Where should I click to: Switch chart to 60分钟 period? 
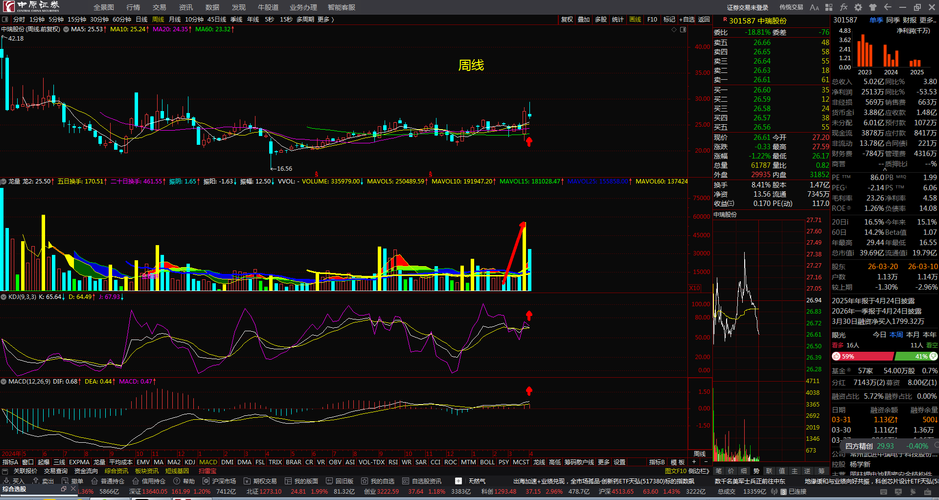pos(122,19)
